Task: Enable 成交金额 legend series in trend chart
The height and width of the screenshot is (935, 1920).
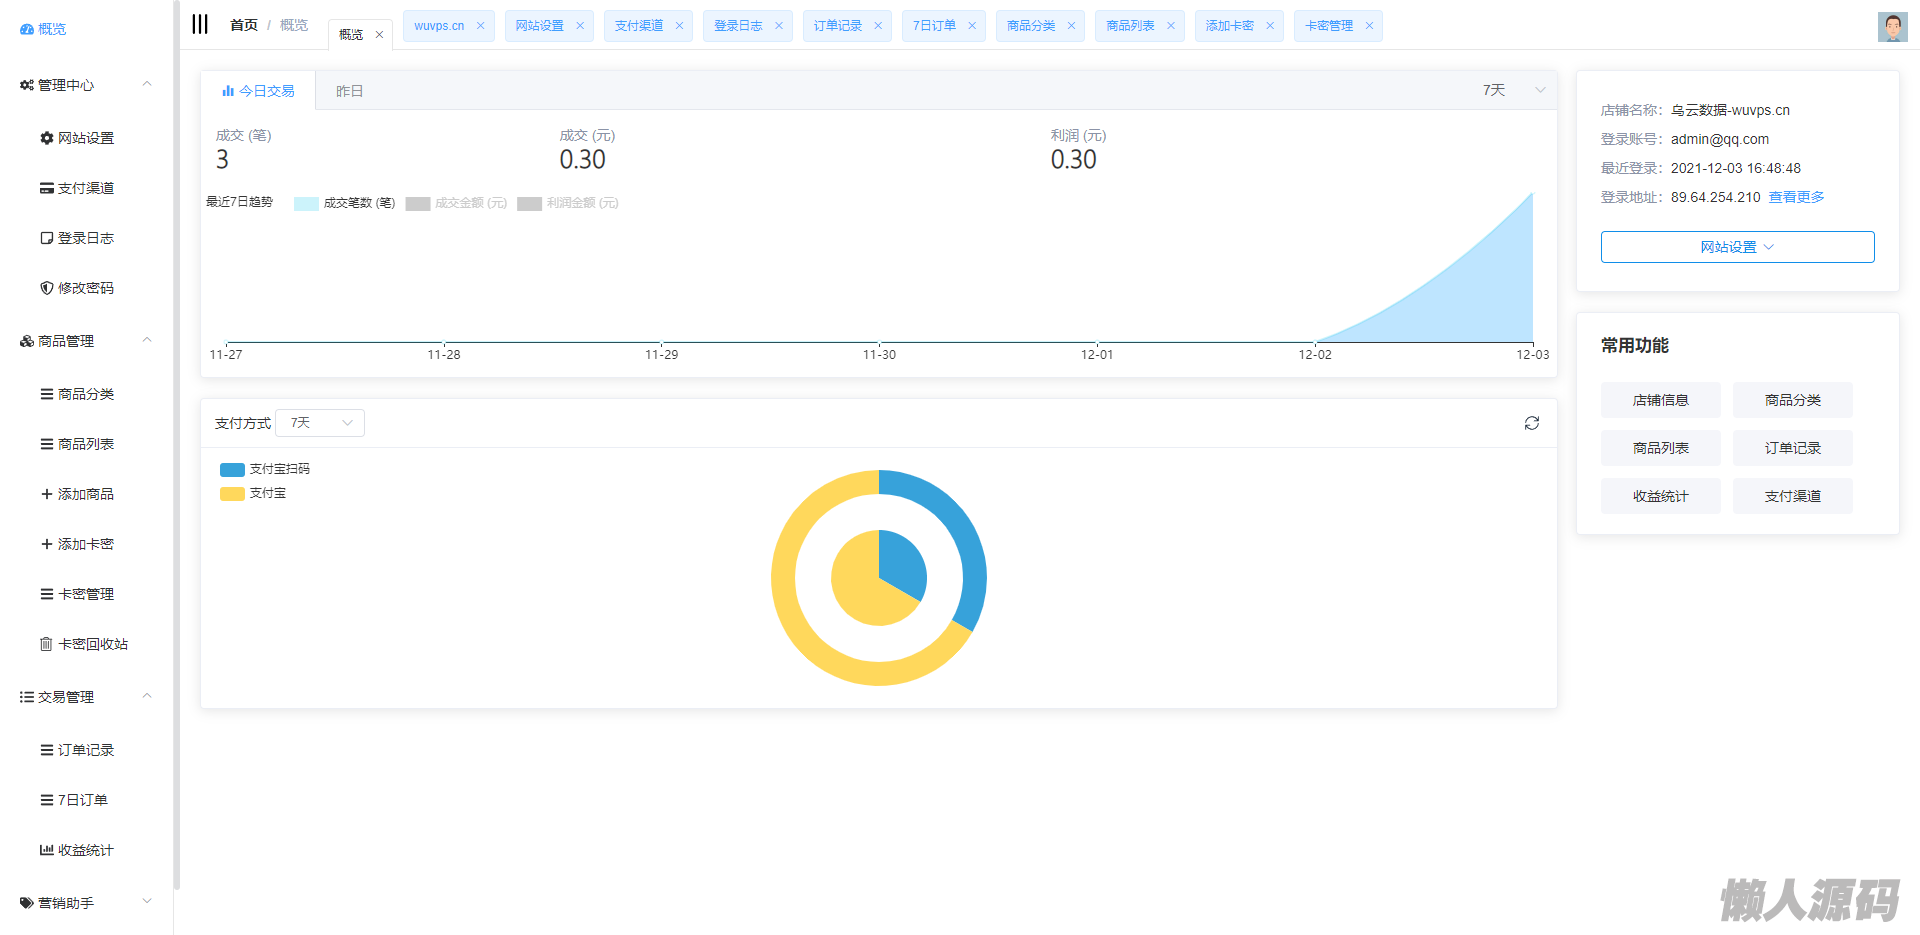Action: point(457,203)
